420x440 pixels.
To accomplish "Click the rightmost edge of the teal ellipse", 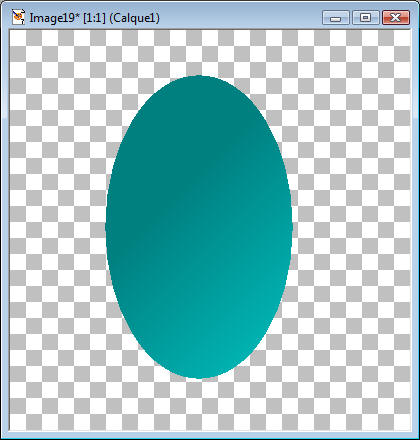I will (x=291, y=227).
